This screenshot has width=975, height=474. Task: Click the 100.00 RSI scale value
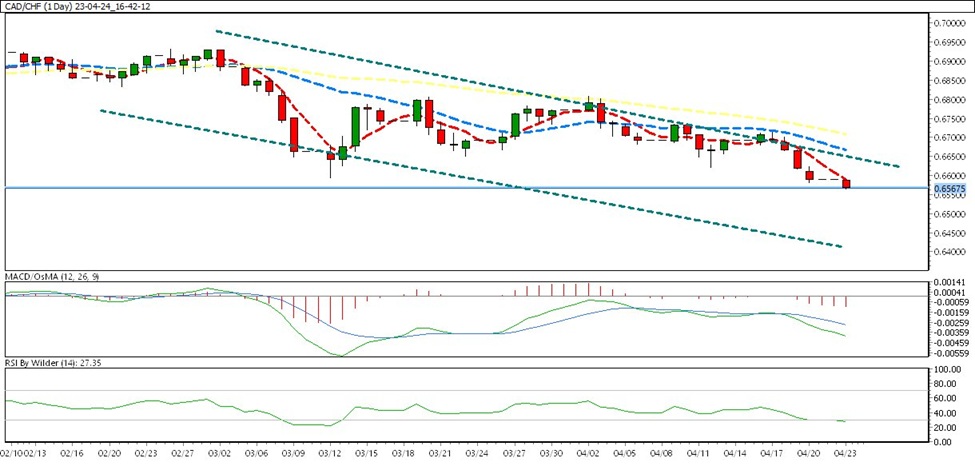coord(946,369)
